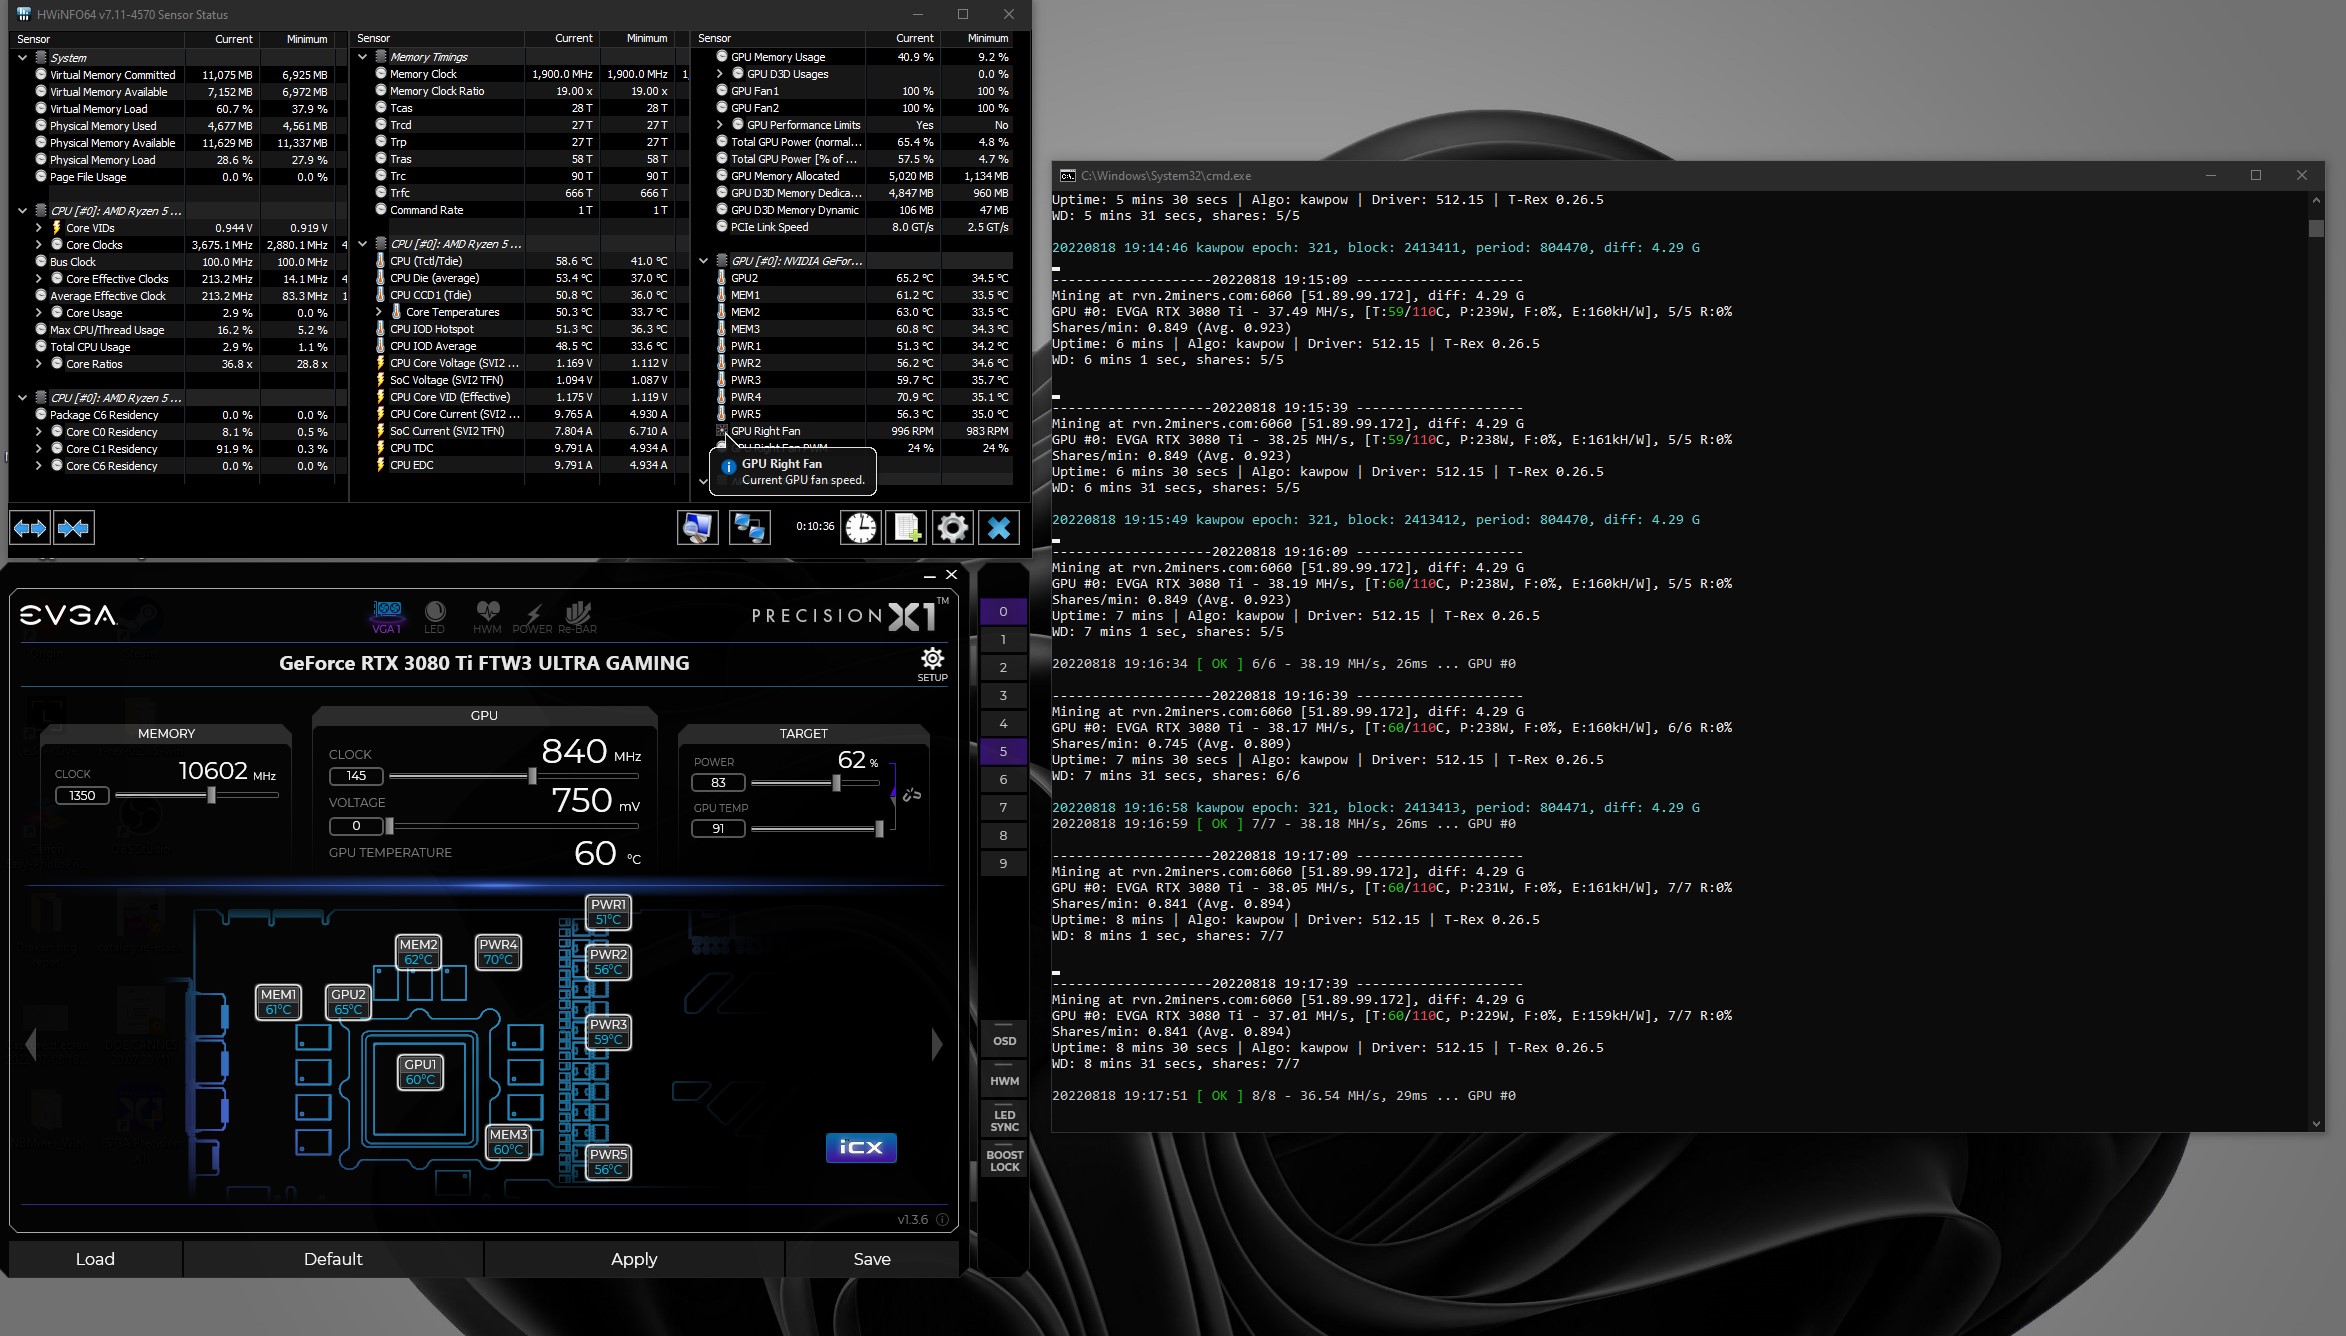This screenshot has height=1336, width=2346.
Task: Select profile slot 1 in Precision X1
Action: click(1003, 638)
